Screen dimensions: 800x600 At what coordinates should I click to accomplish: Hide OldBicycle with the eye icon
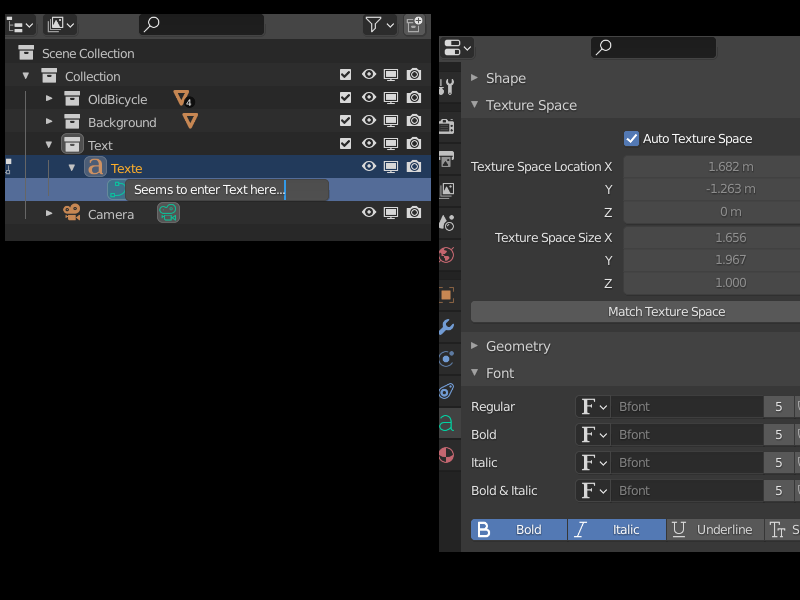click(x=369, y=97)
